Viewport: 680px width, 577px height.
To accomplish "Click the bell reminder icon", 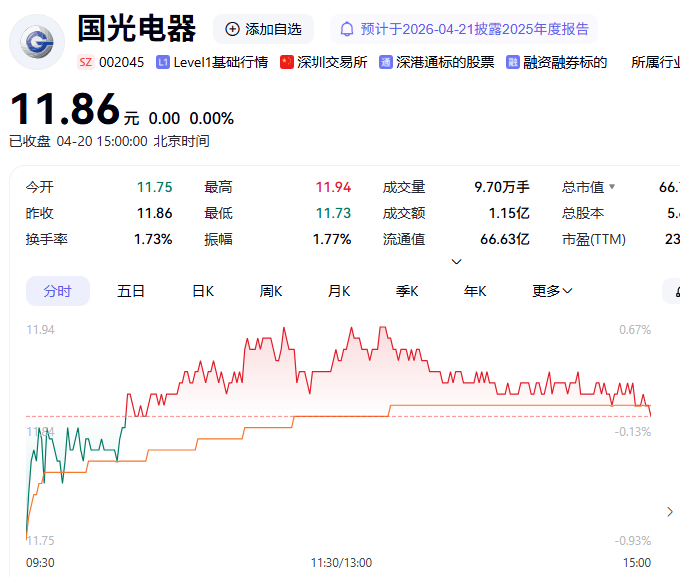I will pos(347,29).
